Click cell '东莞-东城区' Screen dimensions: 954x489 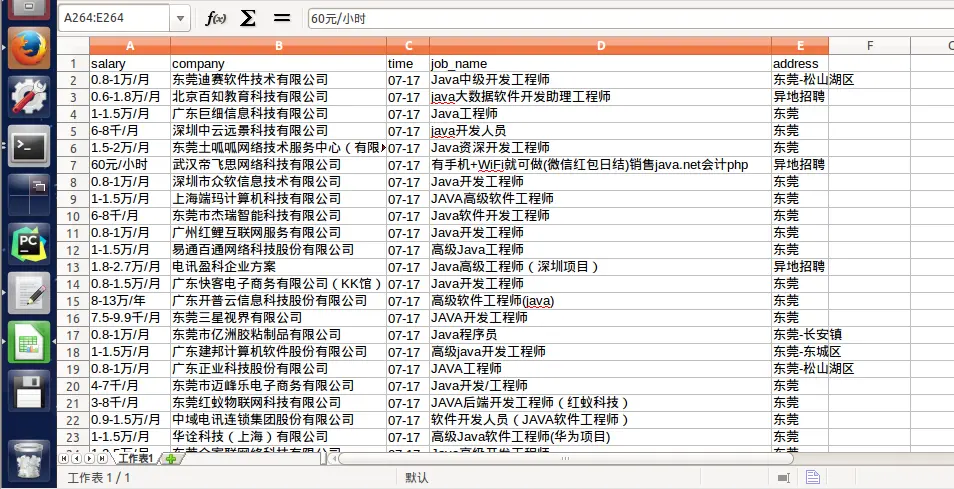tap(800, 353)
